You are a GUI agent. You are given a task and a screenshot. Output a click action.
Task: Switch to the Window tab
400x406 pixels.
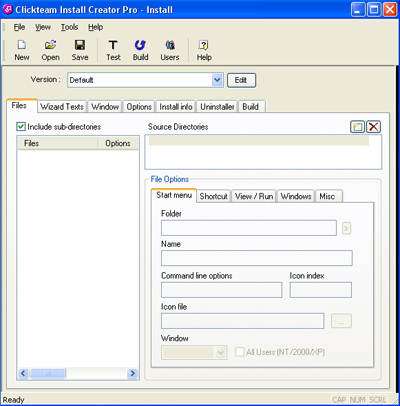[105, 107]
